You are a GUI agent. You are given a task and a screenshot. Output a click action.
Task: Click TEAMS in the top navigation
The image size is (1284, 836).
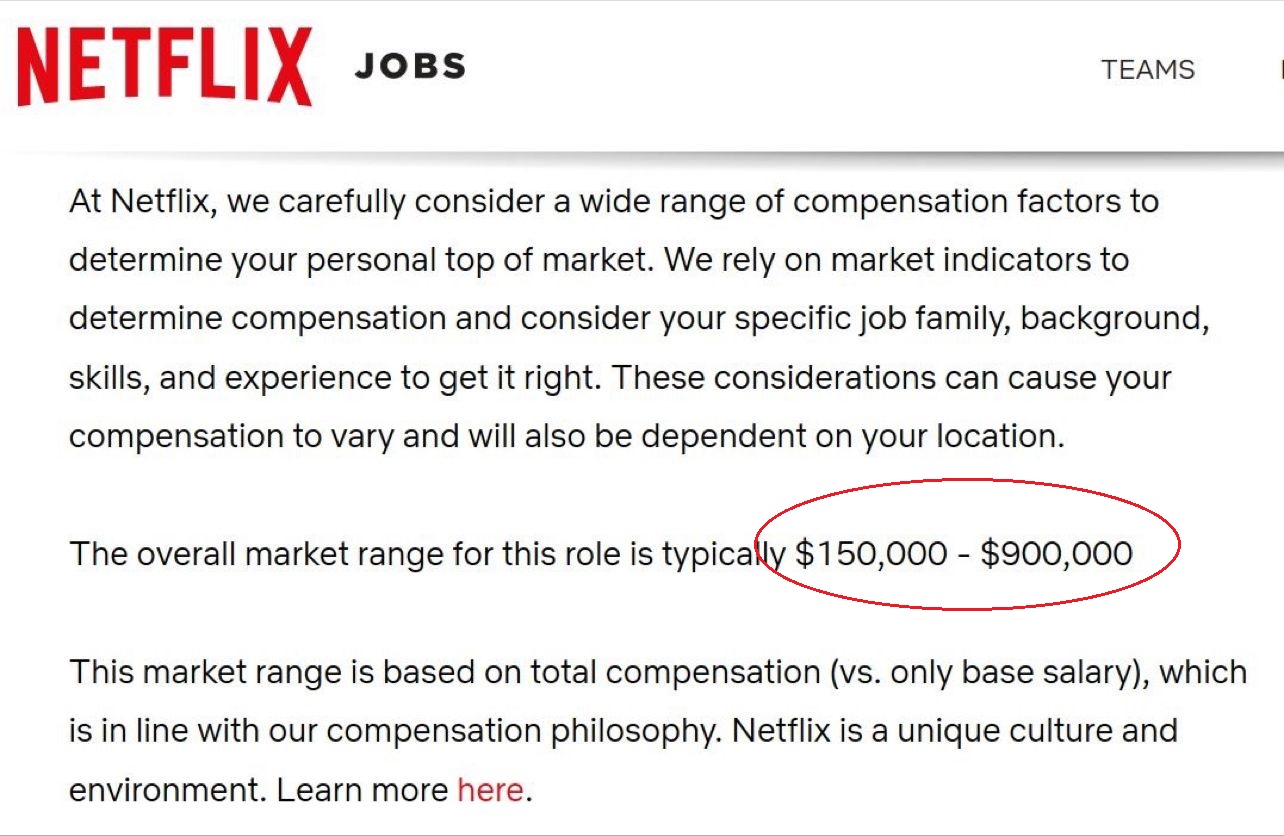coord(1147,70)
